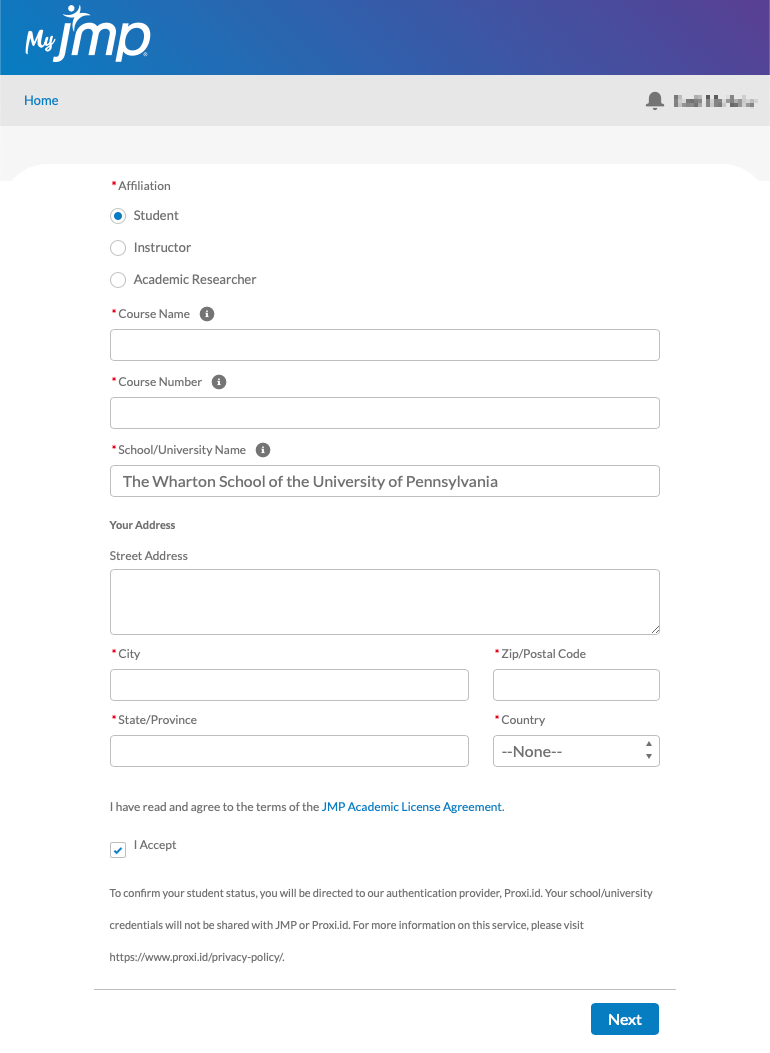Select the Academic Researcher radio button

pos(118,280)
